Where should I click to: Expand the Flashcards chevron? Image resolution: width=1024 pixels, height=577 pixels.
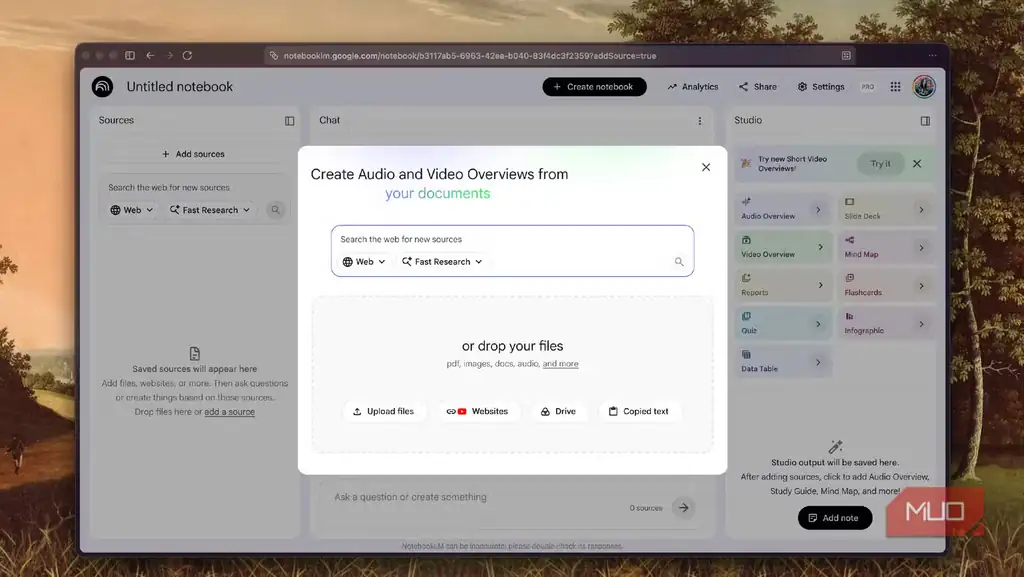tap(921, 285)
